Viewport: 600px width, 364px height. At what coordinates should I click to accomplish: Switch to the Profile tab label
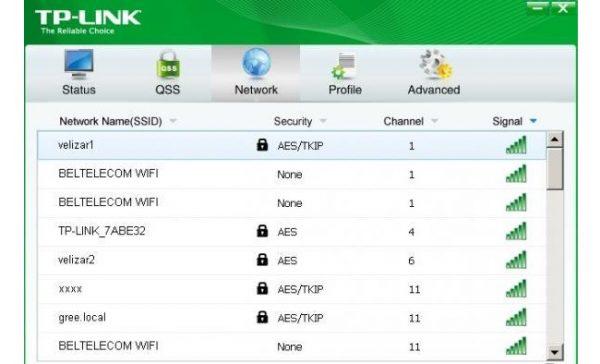tap(345, 90)
